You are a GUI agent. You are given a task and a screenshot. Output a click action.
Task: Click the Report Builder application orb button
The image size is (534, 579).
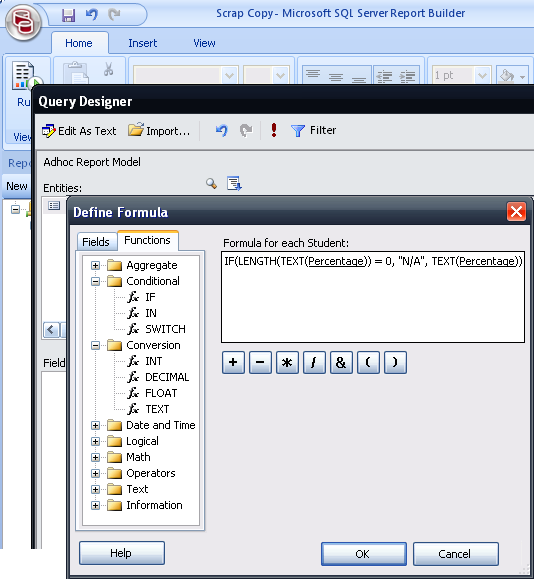[x=23, y=23]
